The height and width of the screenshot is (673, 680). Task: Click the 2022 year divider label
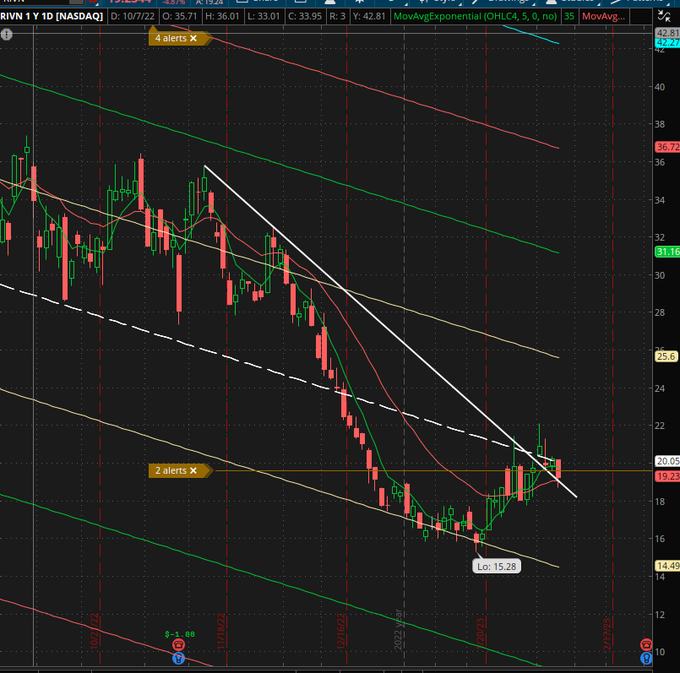tap(398, 630)
